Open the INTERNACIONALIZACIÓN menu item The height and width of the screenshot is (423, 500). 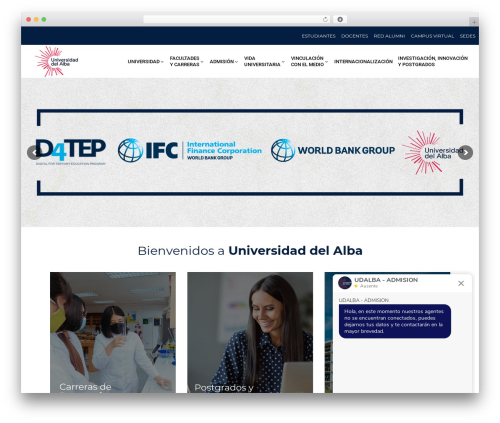[363, 61]
